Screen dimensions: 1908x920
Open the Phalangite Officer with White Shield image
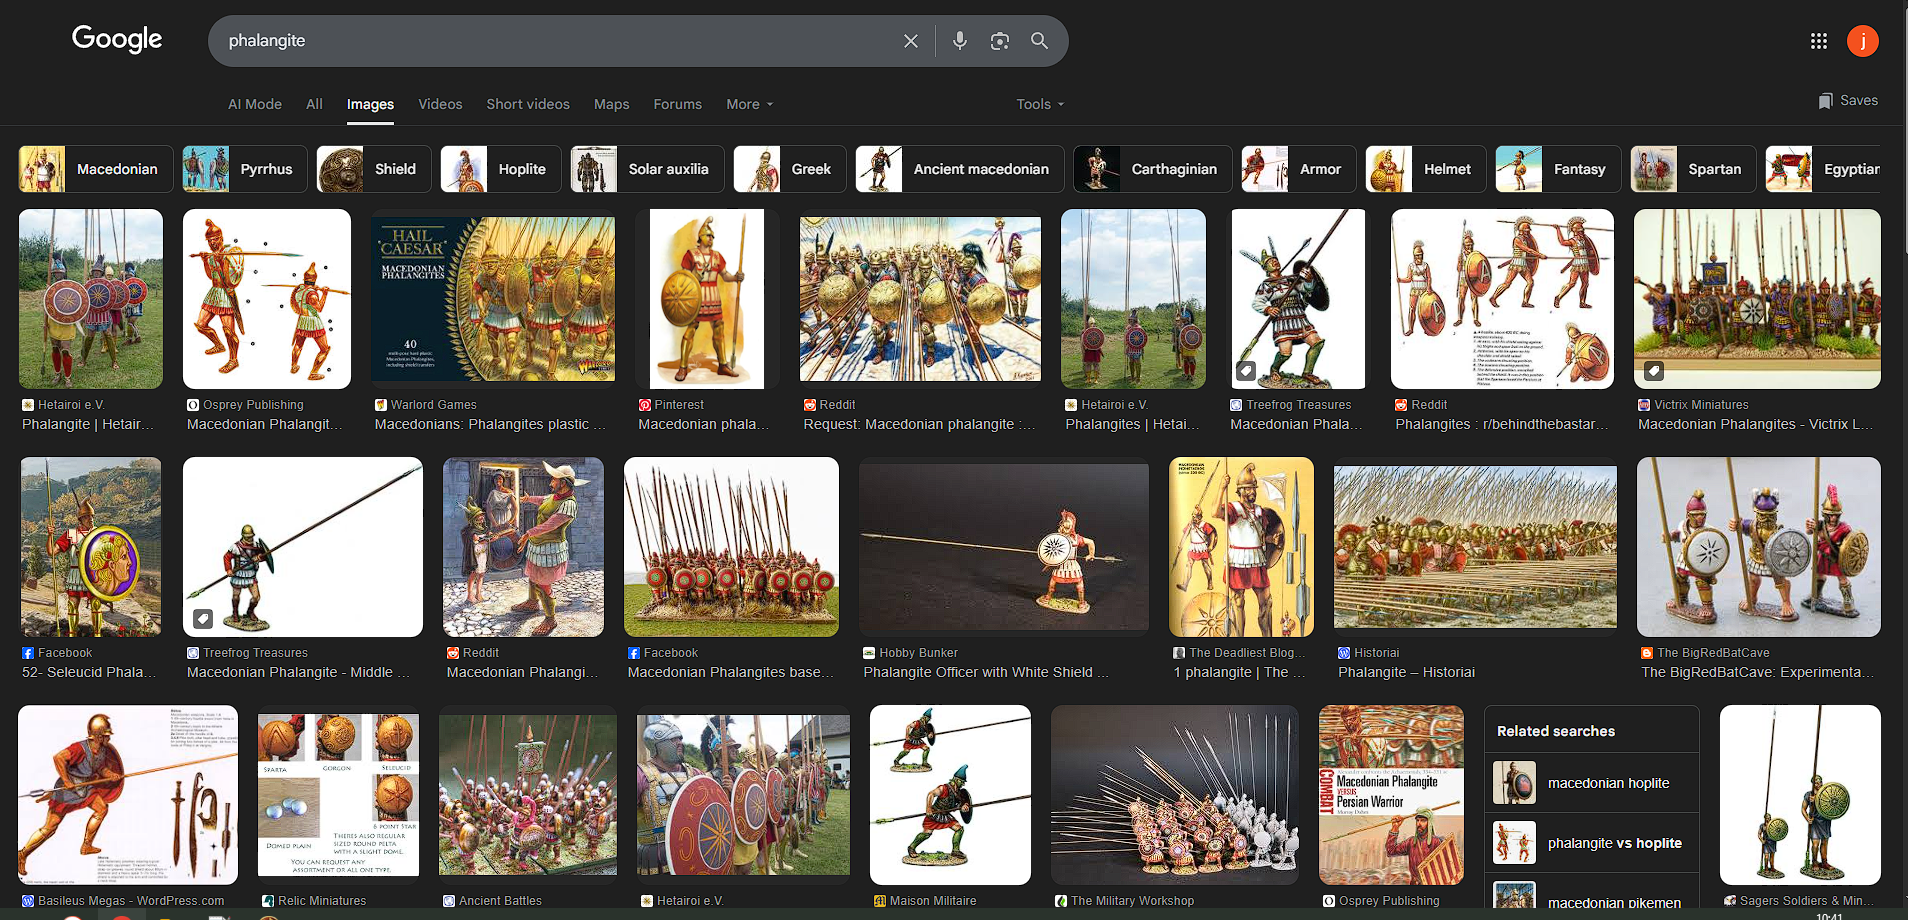point(1004,547)
